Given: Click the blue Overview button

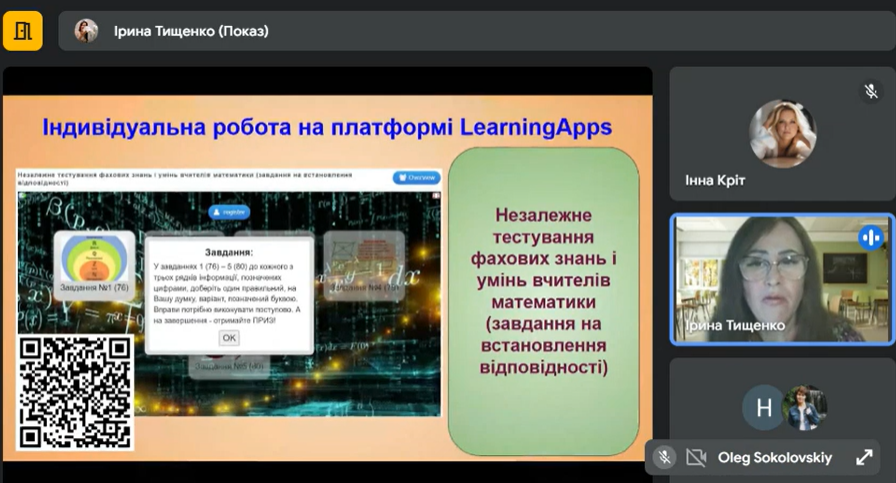Looking at the screenshot, I should [x=416, y=178].
